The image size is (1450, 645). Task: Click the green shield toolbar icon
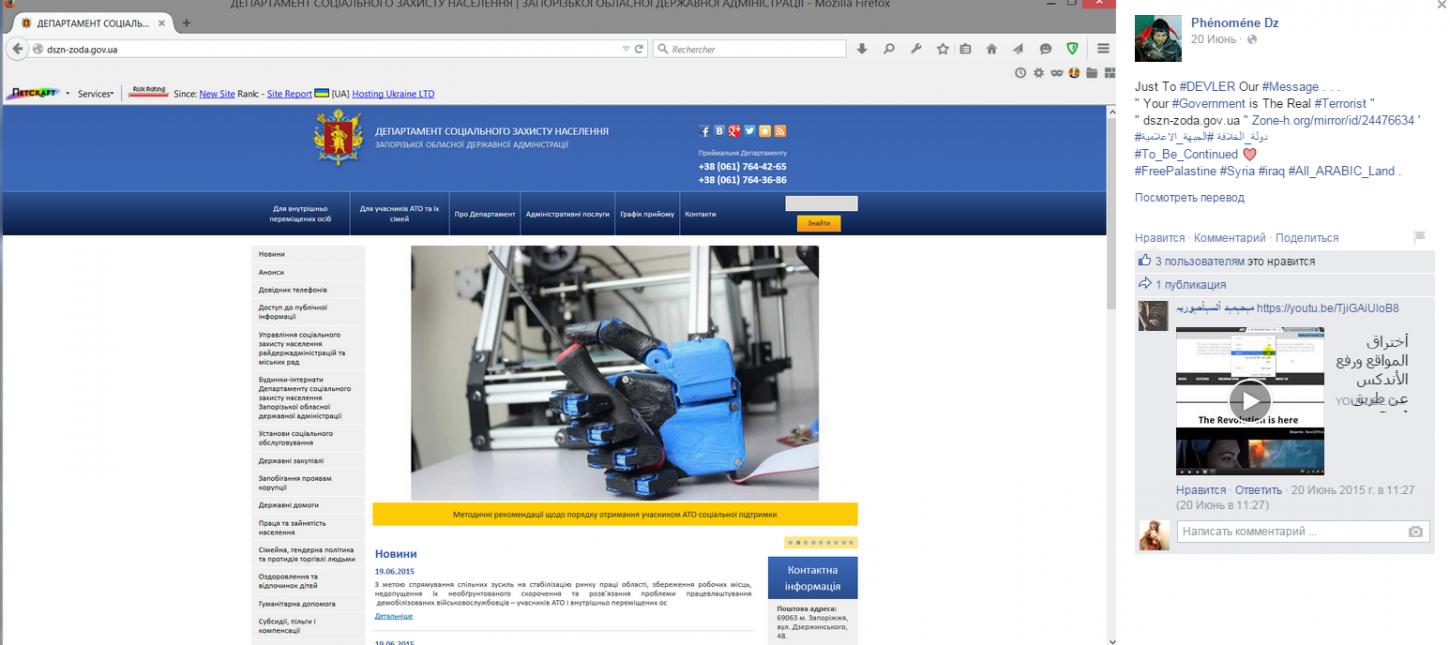1072,49
